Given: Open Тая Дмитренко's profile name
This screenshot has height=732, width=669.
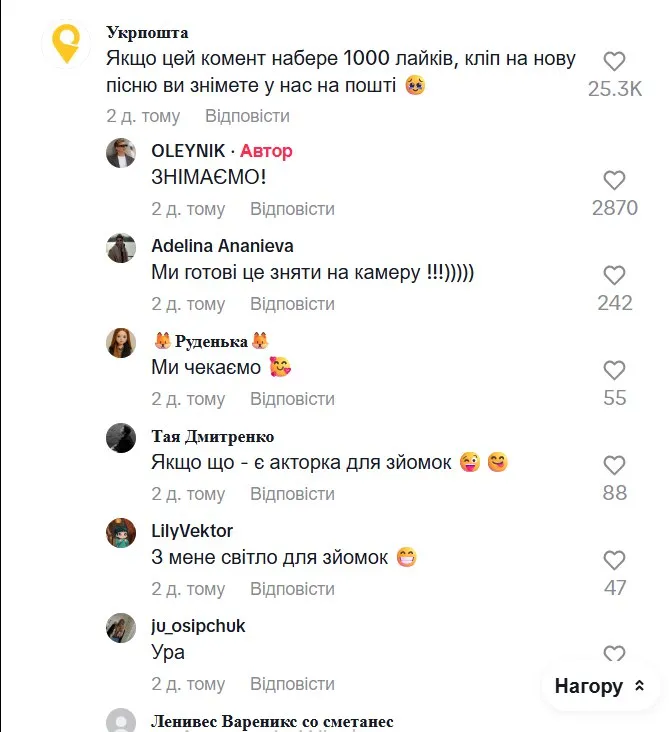Looking at the screenshot, I should [x=213, y=436].
